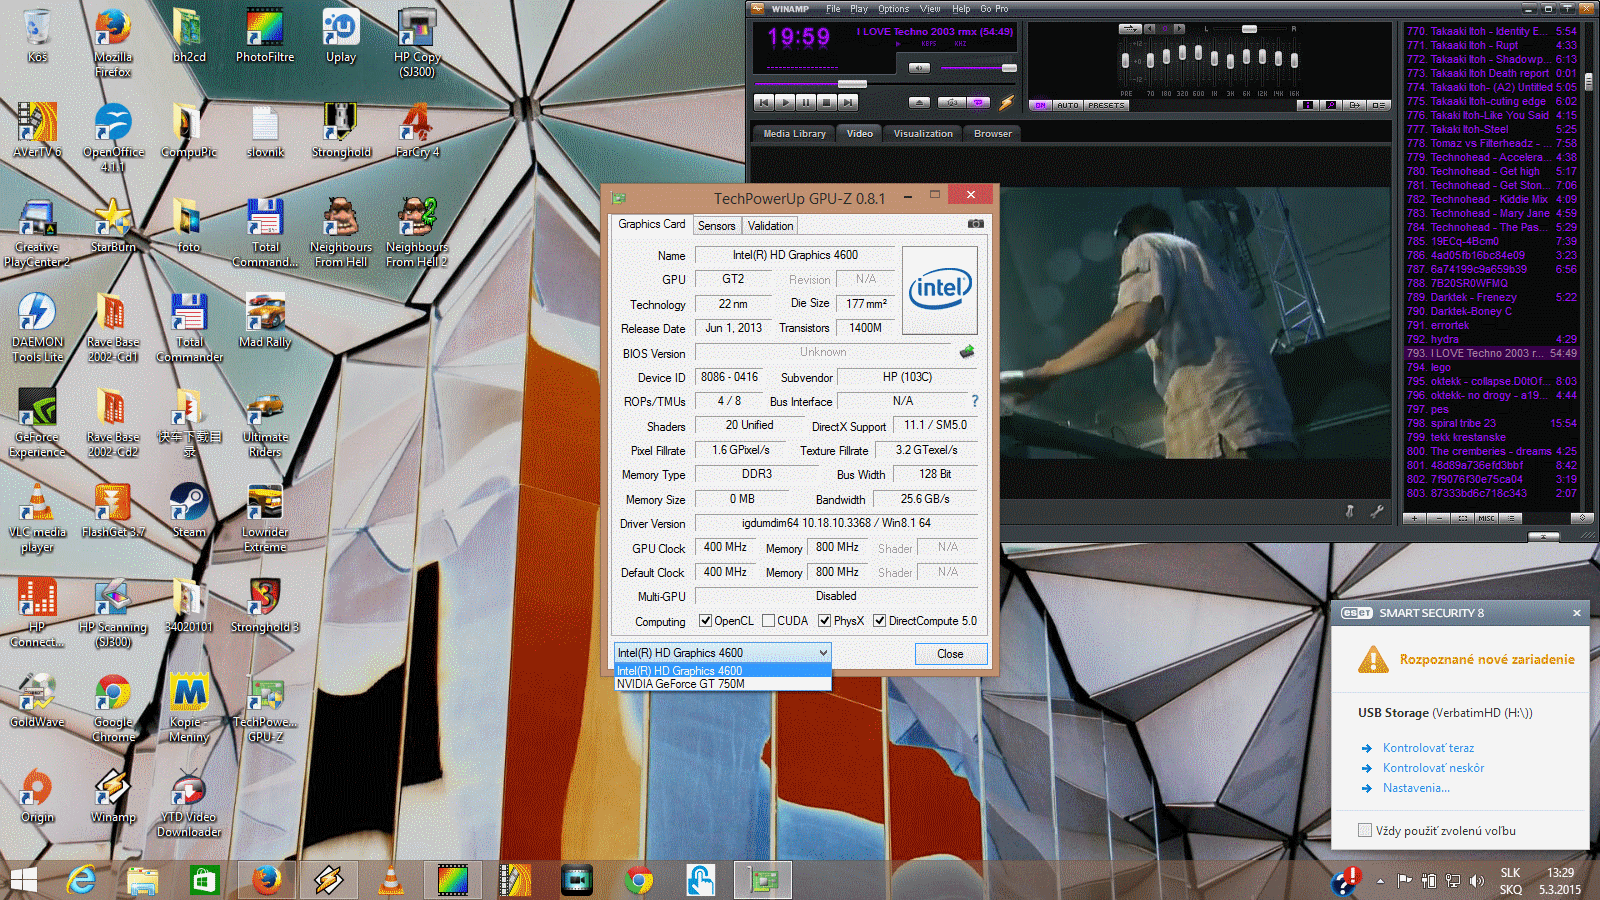This screenshot has width=1600, height=900.
Task: Open Validation tab in GPU-Z
Action: (x=770, y=226)
